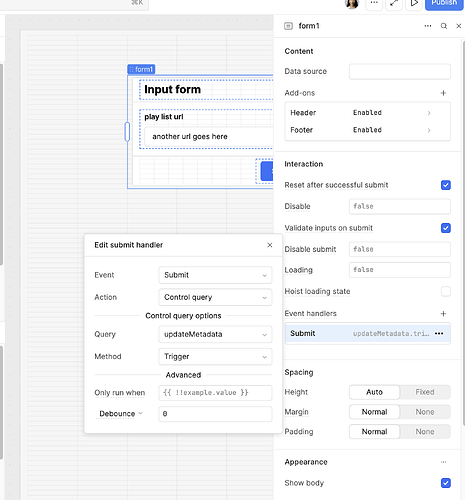This screenshot has height=500, width=465.
Task: Open Submit event handler options ellipsis
Action: (x=439, y=334)
